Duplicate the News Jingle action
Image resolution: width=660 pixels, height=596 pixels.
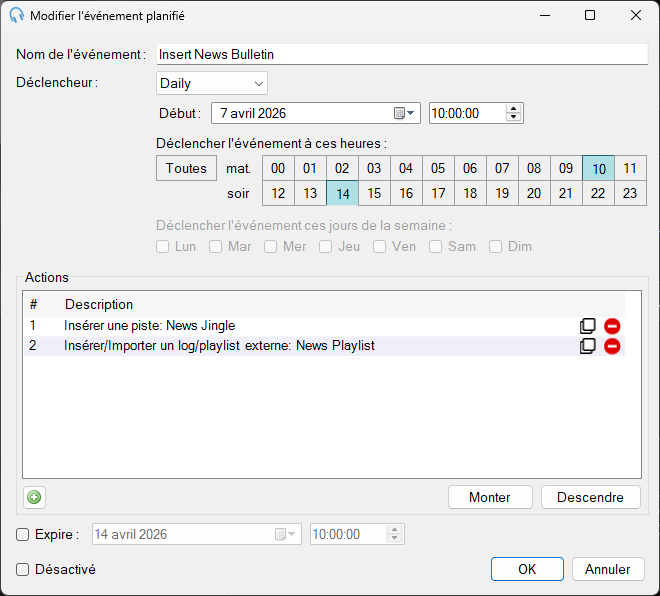pyautogui.click(x=588, y=326)
